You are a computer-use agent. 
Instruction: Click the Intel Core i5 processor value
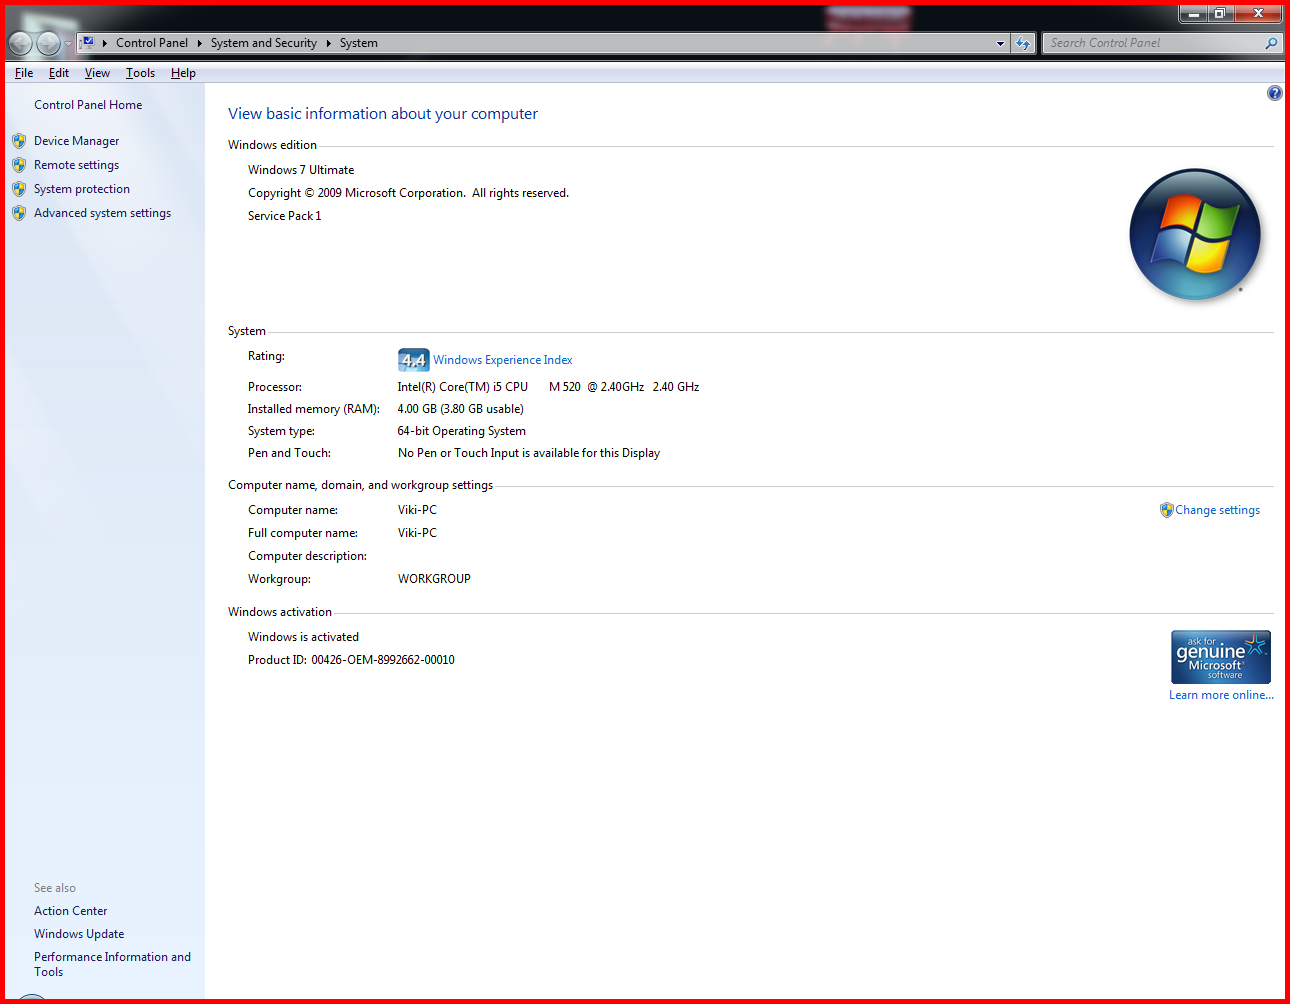tap(548, 387)
